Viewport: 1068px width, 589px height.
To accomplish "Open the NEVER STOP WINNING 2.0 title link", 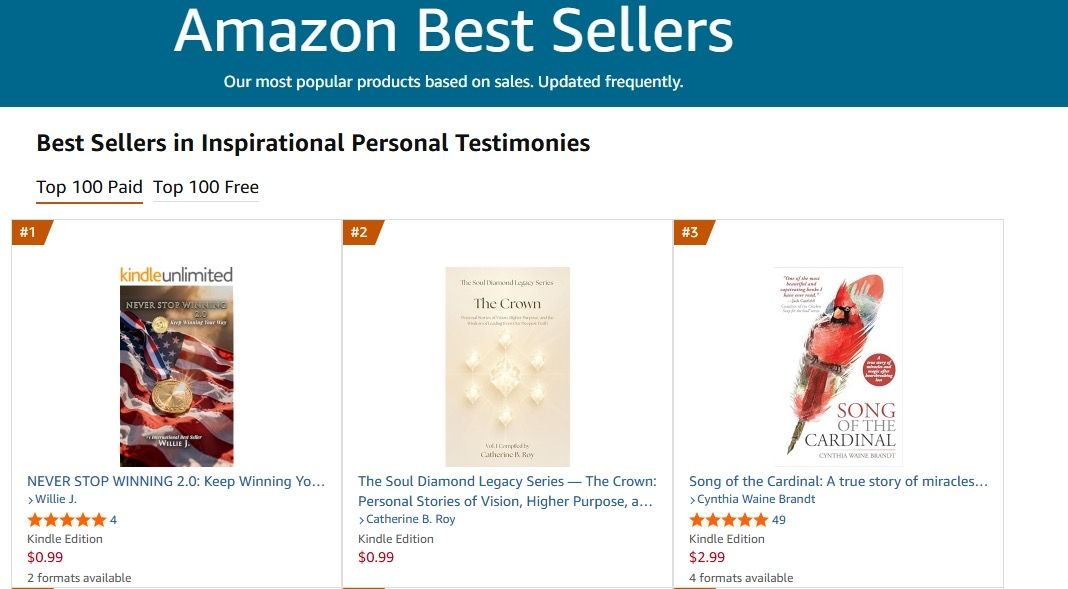I will tap(176, 481).
